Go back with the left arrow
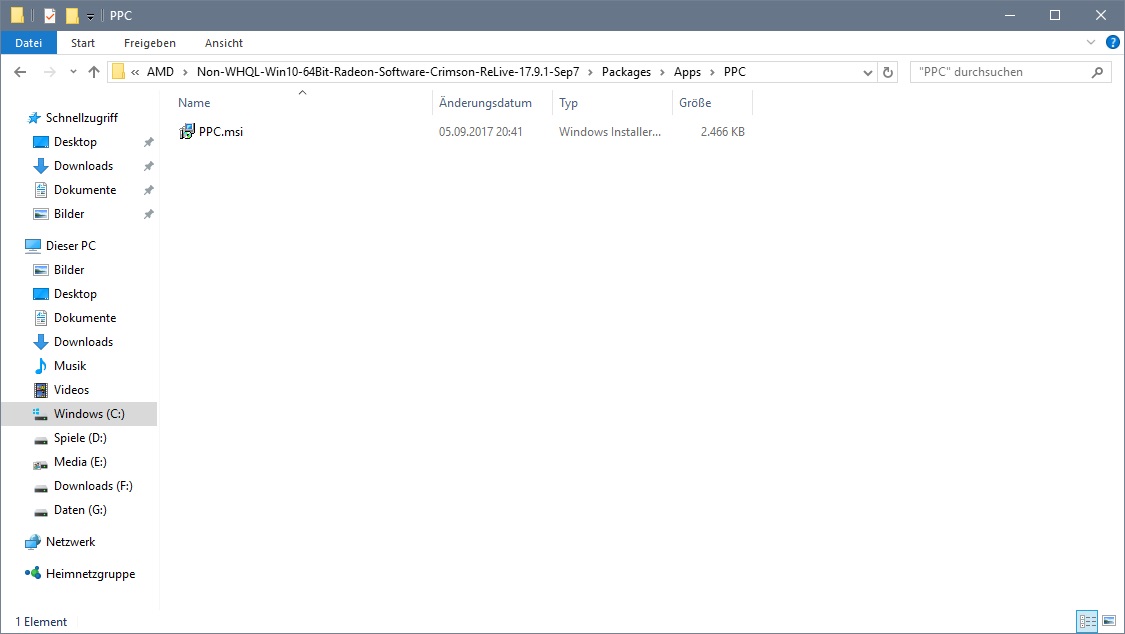 [x=20, y=72]
